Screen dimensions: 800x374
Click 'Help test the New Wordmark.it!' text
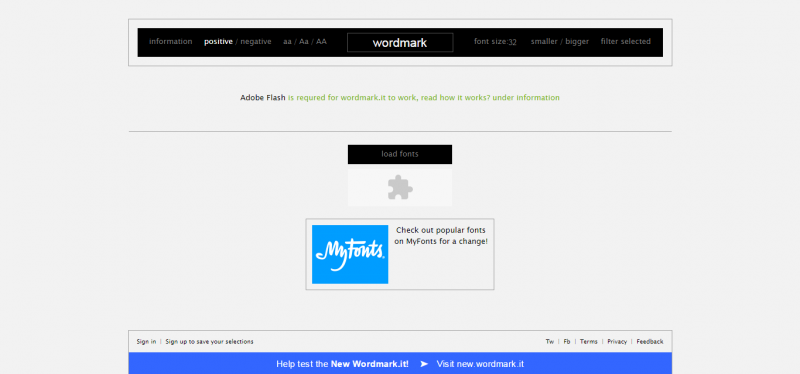pyautogui.click(x=342, y=364)
